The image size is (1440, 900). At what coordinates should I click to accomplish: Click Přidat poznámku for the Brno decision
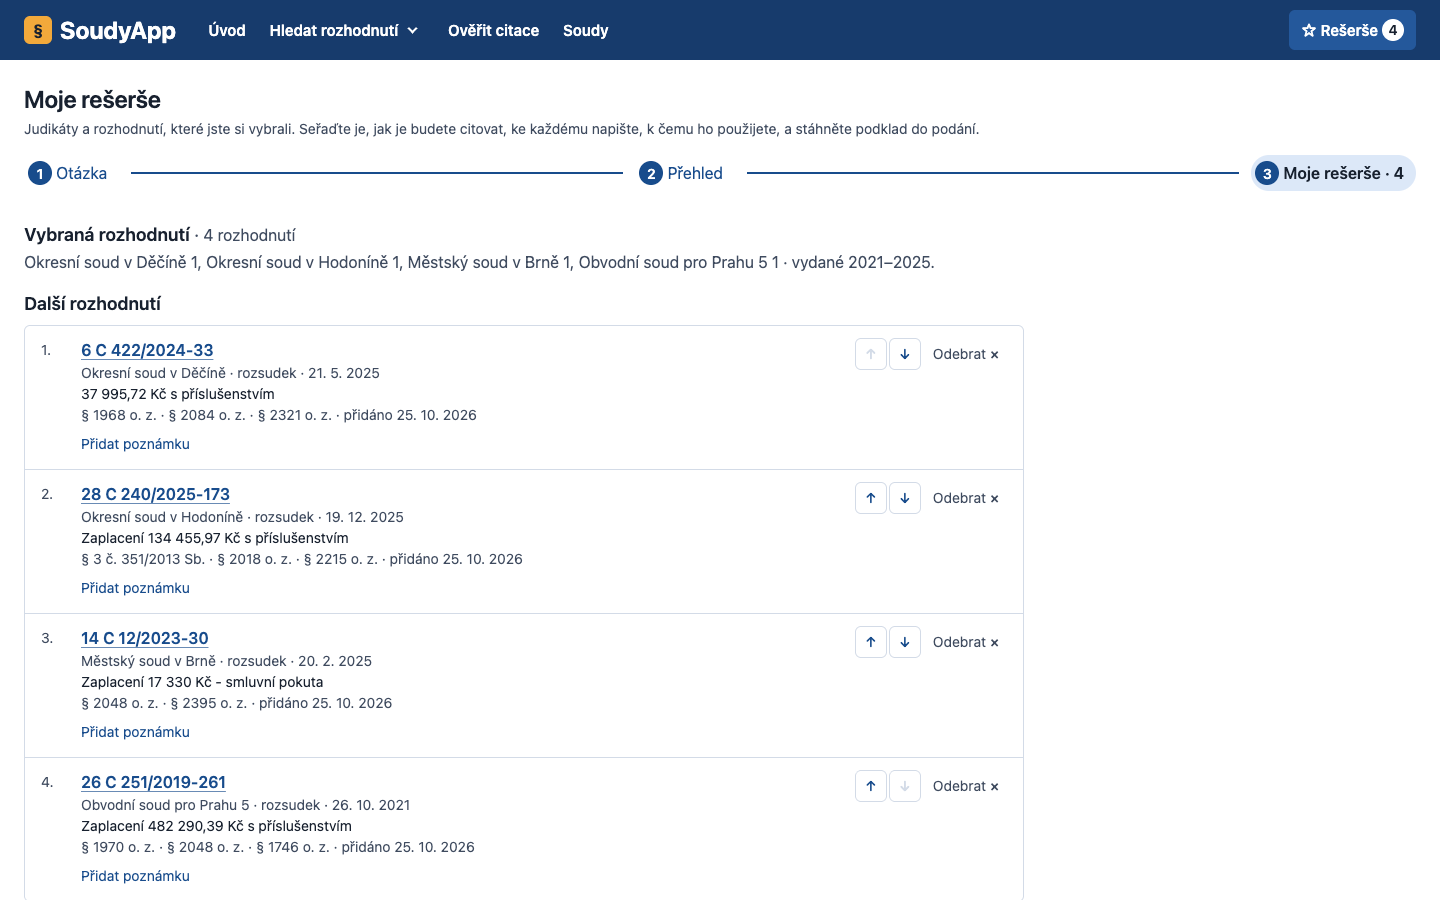[135, 732]
